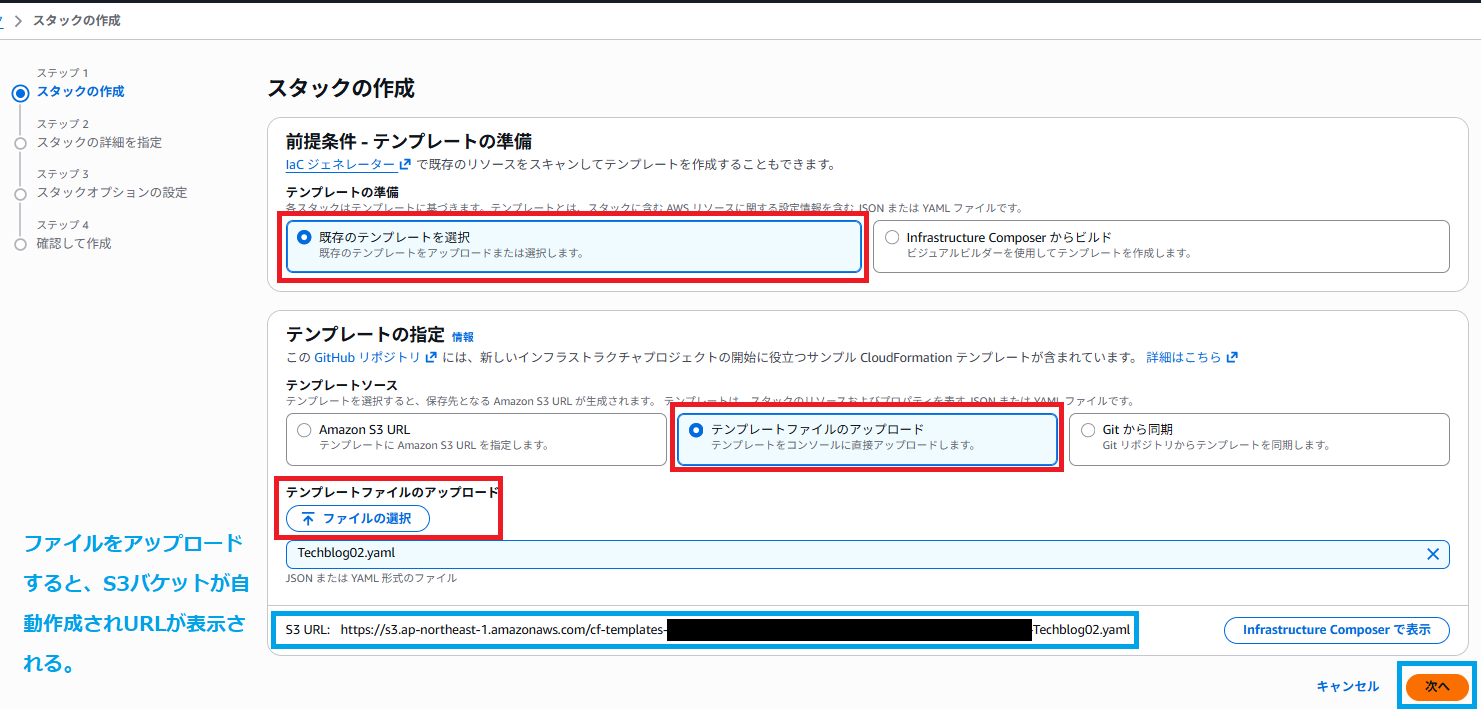Click the S3 URL of the uploaded template
This screenshot has height=709, width=1481.
(700, 630)
